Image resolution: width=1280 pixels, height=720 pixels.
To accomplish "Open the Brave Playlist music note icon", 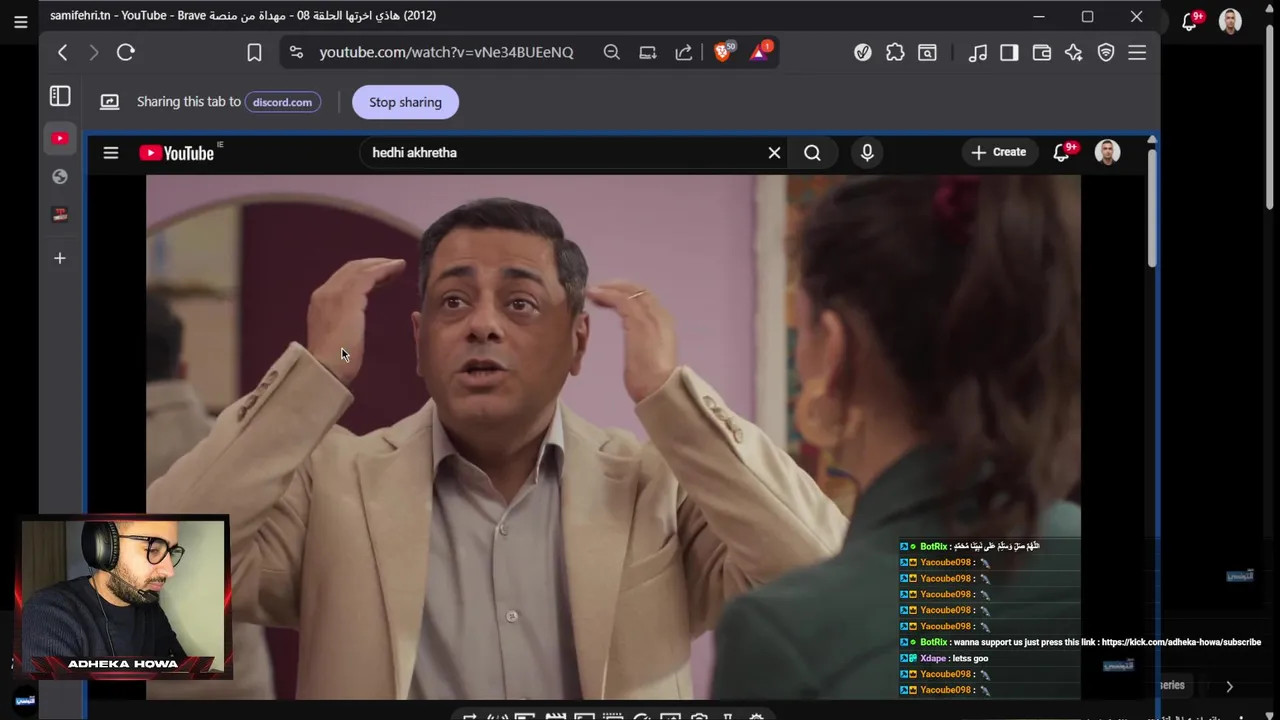I will (x=978, y=52).
